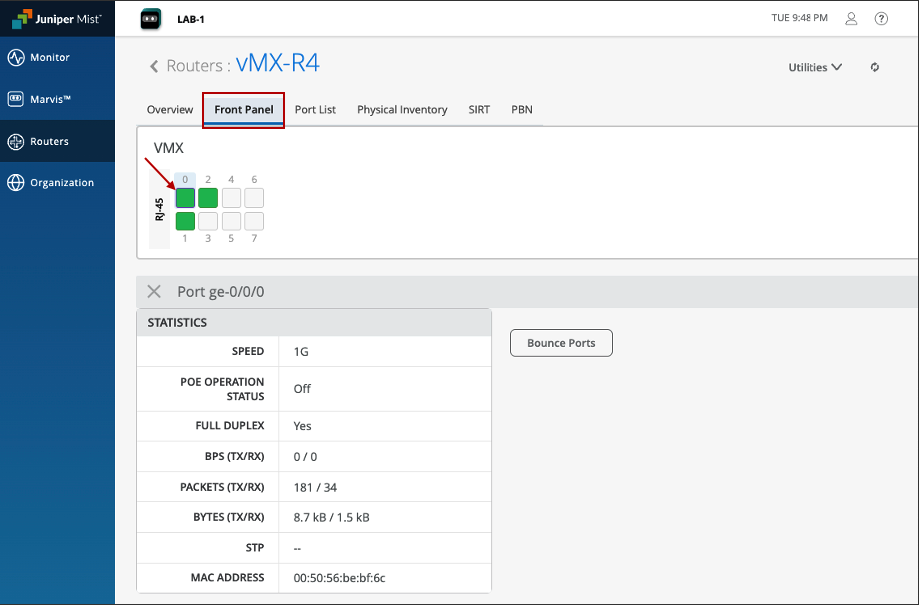
Task: Switch to the Port List tab
Action: coord(315,110)
